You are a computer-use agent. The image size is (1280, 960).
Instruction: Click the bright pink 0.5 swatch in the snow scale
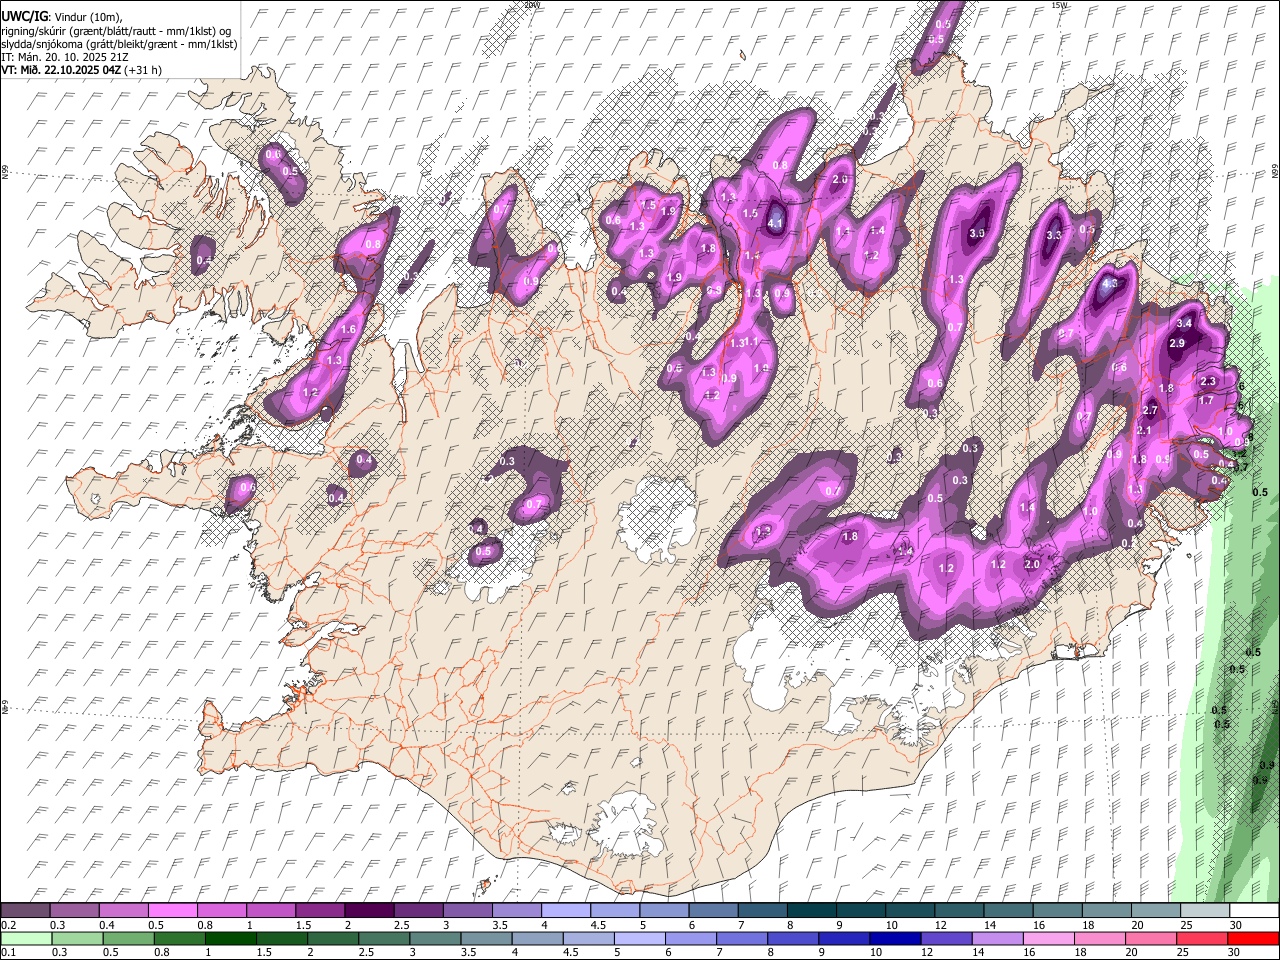coord(173,910)
